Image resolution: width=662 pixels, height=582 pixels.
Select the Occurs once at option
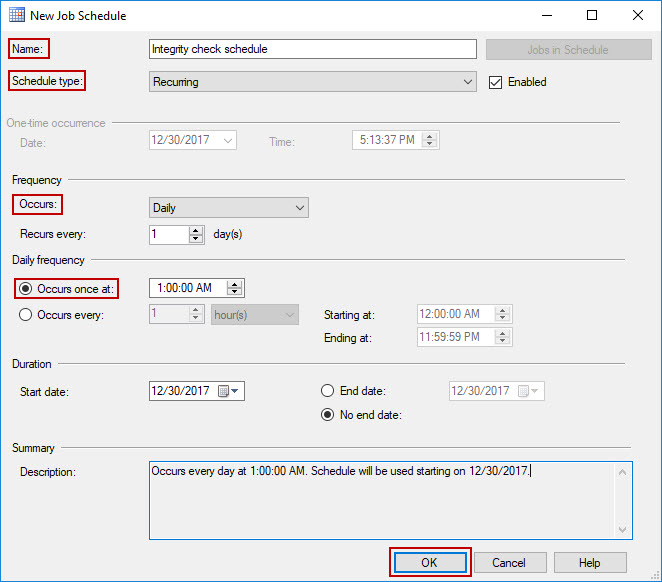[26, 289]
